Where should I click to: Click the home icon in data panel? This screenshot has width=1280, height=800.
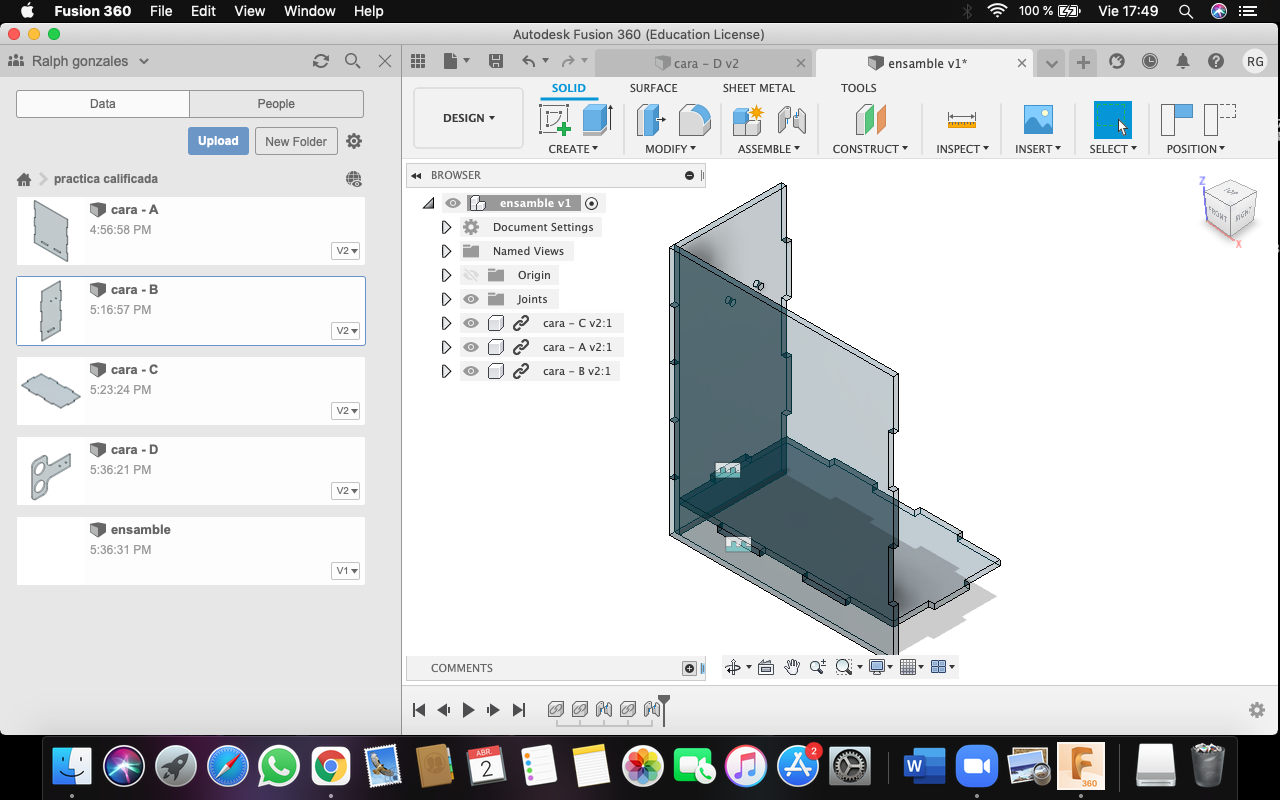(24, 179)
